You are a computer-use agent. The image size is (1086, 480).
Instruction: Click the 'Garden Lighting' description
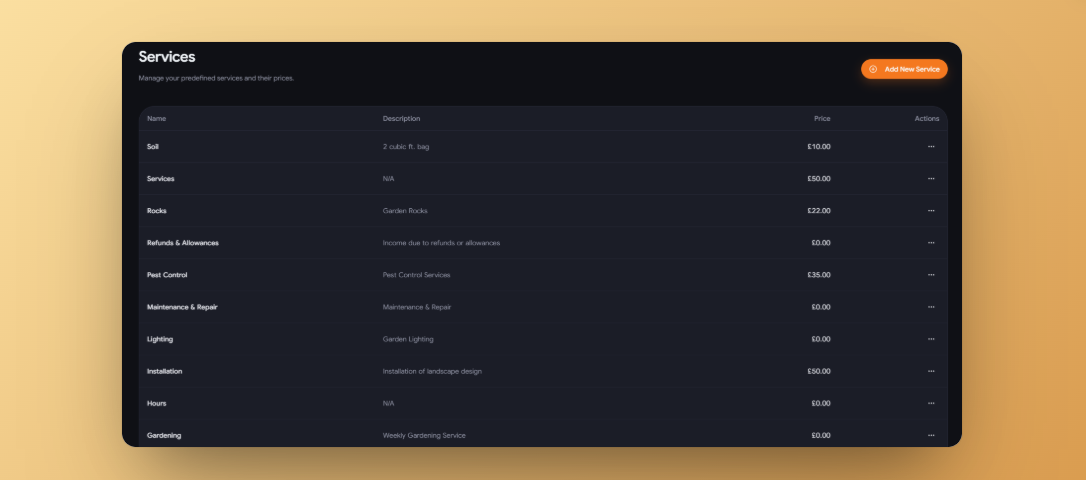[x=408, y=339]
